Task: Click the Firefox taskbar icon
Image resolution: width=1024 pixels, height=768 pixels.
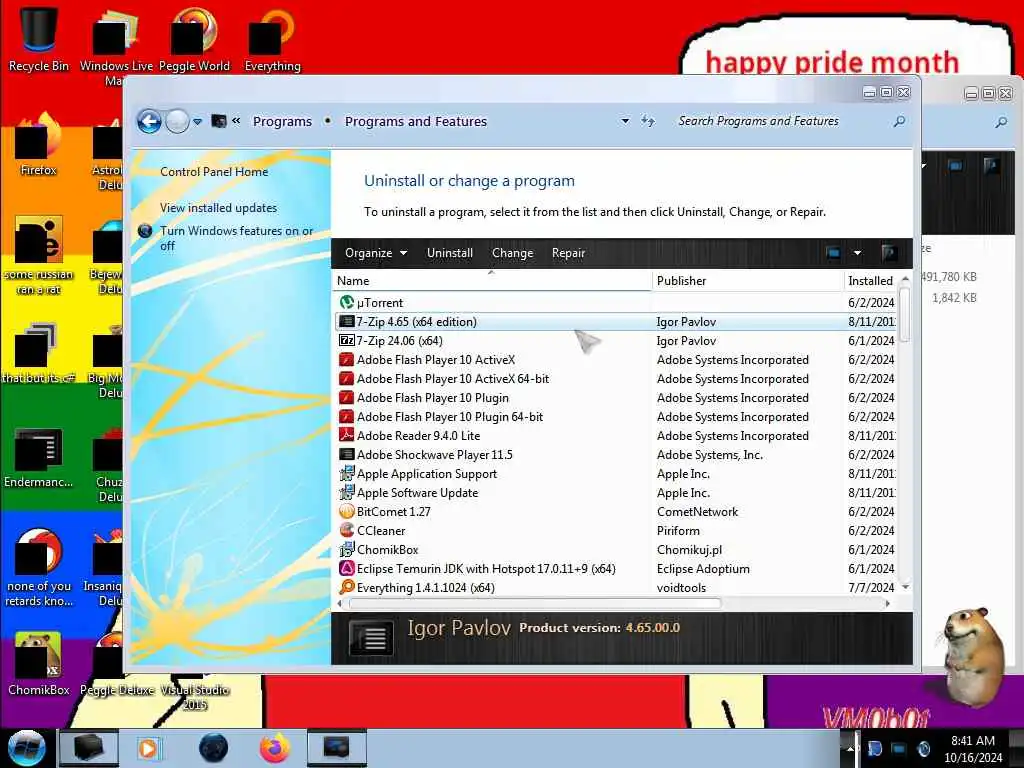Action: coord(275,748)
